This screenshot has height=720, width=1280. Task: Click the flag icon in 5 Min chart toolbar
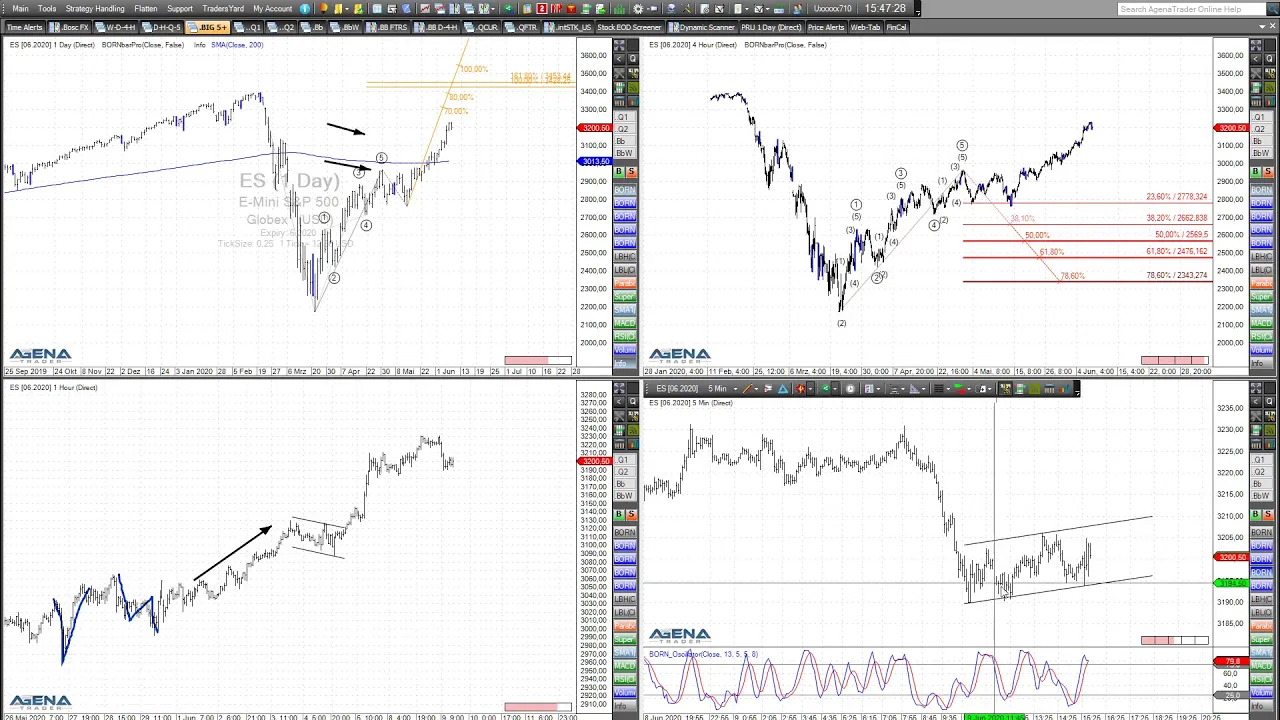coord(768,389)
